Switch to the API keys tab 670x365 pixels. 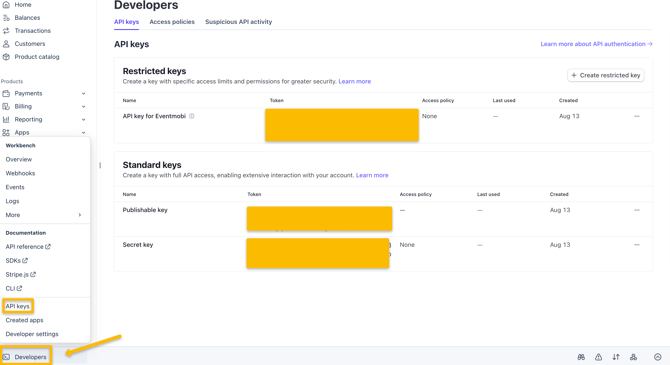click(126, 22)
